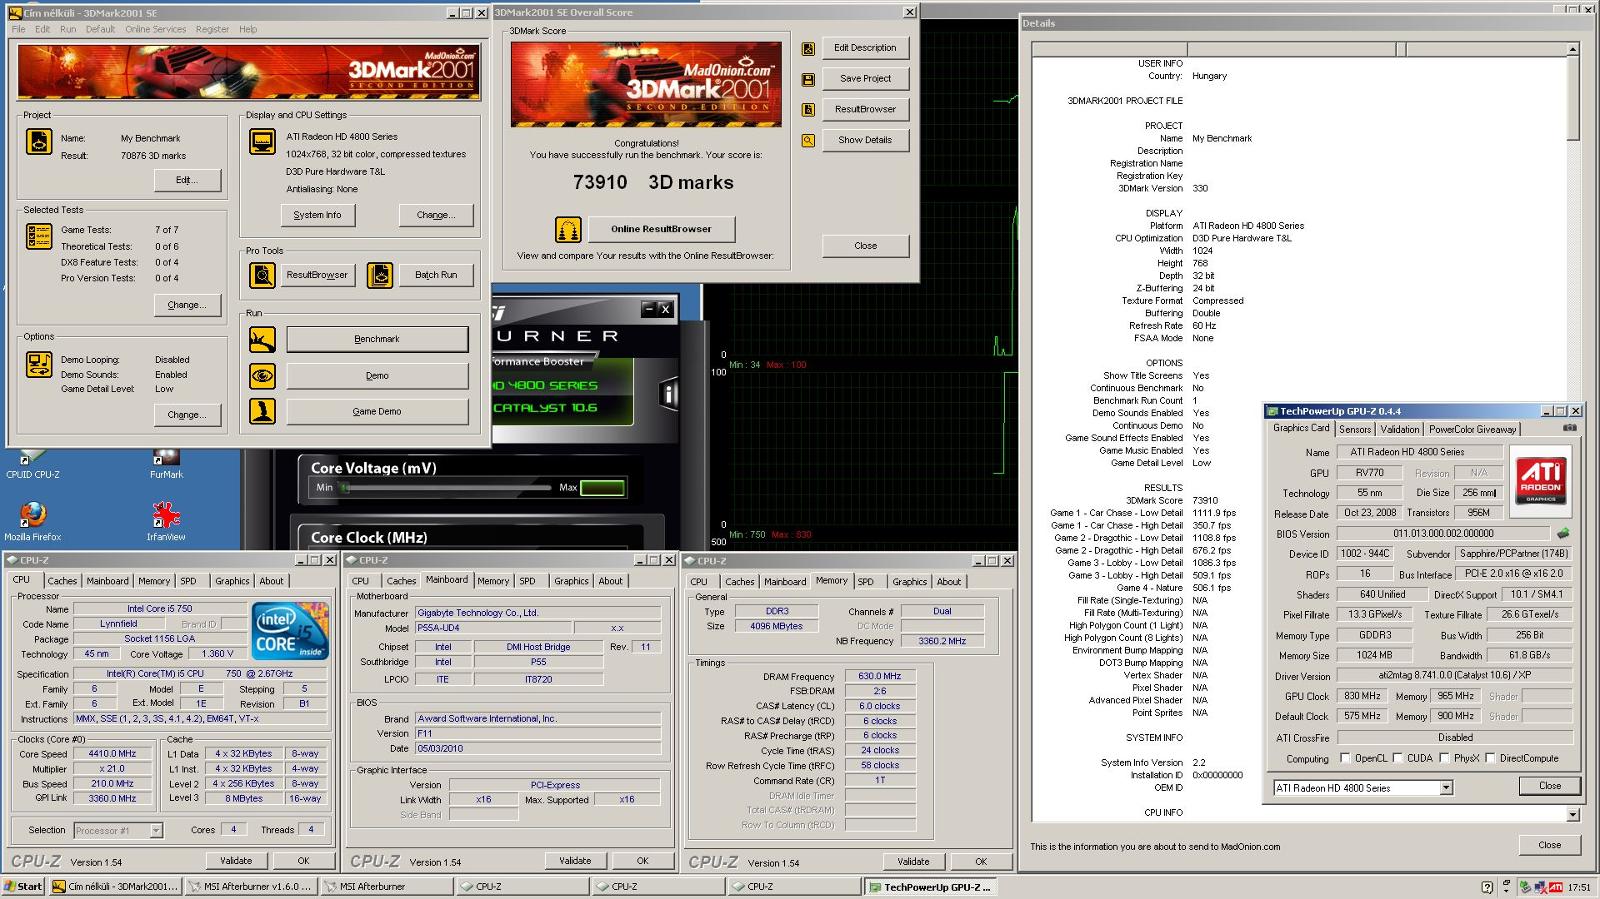This screenshot has height=899, width=1600.
Task: Click the Details scrollbar down arrow
Action: pyautogui.click(x=1573, y=814)
